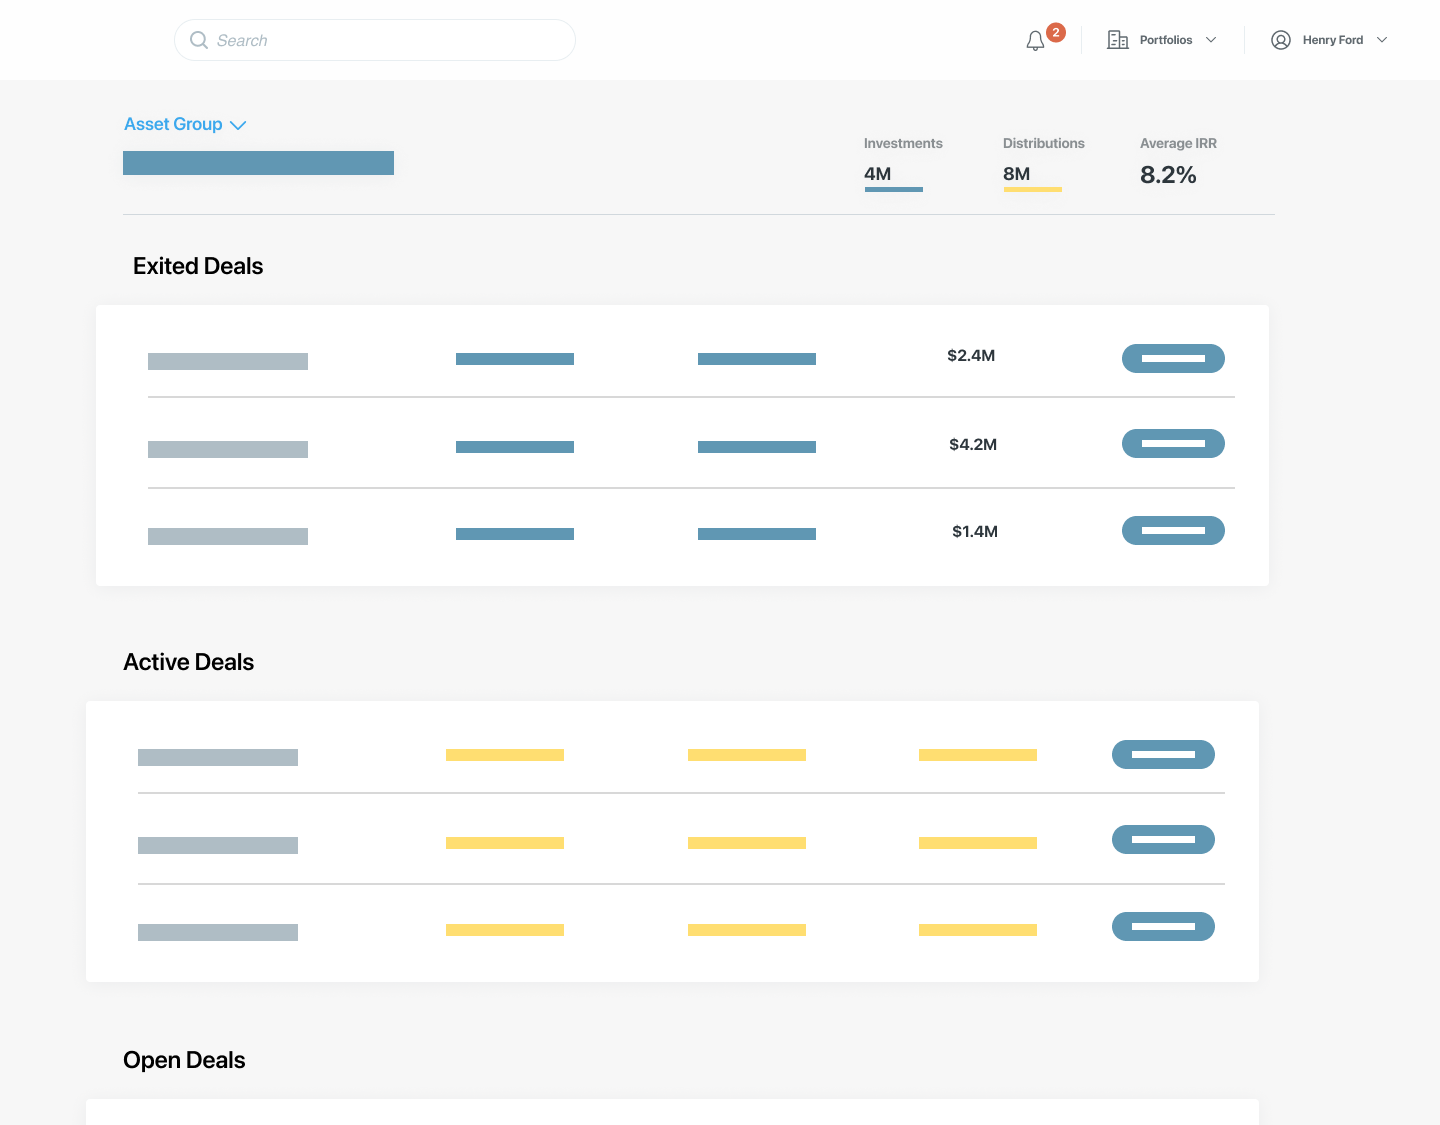Open the $4.2M exited deal name

228,449
